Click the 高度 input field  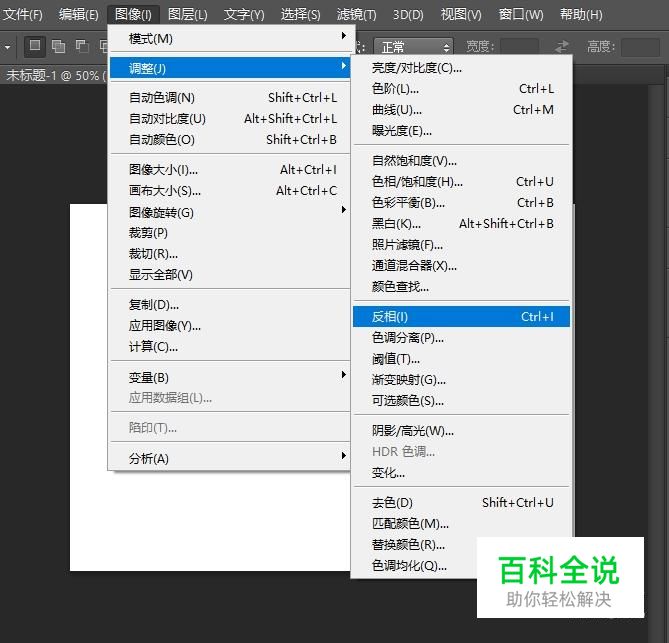point(640,47)
